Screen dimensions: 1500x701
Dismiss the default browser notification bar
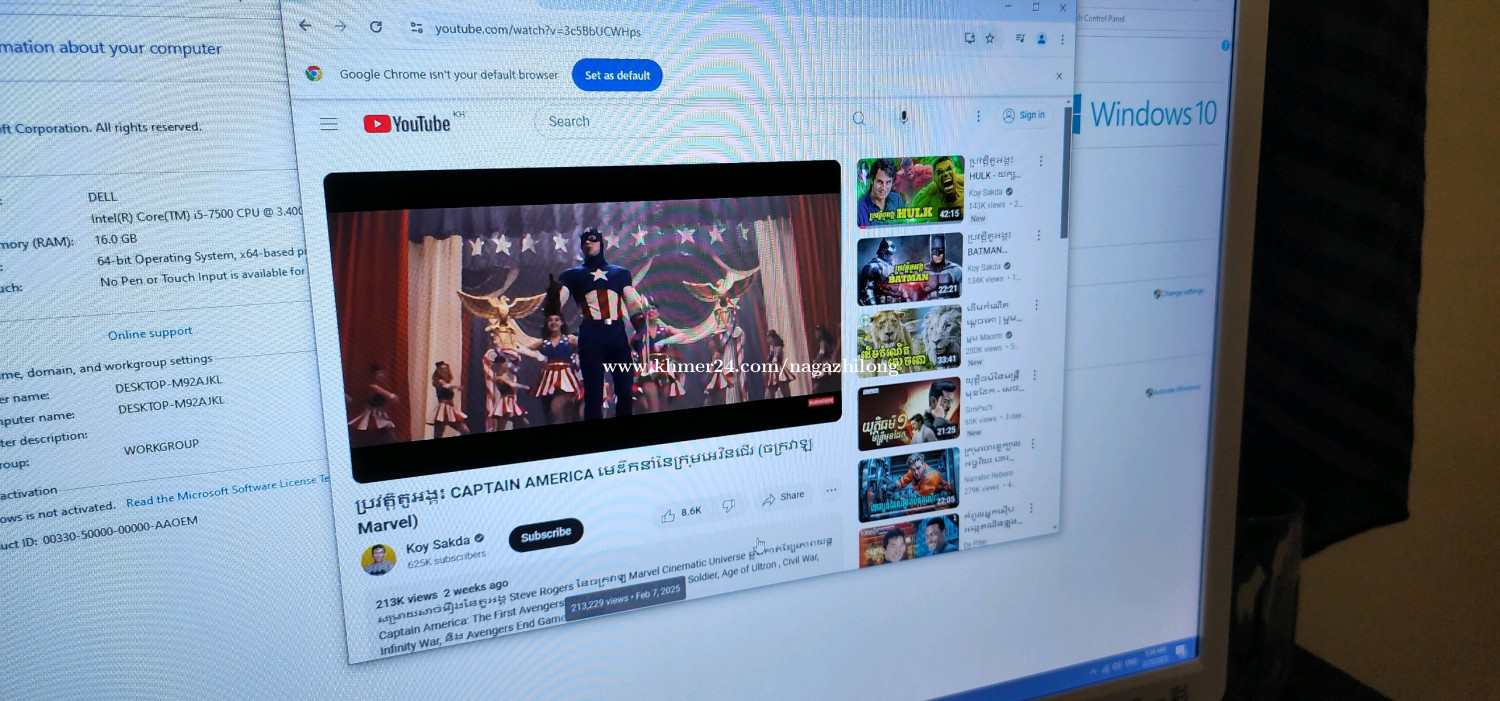tap(1059, 76)
